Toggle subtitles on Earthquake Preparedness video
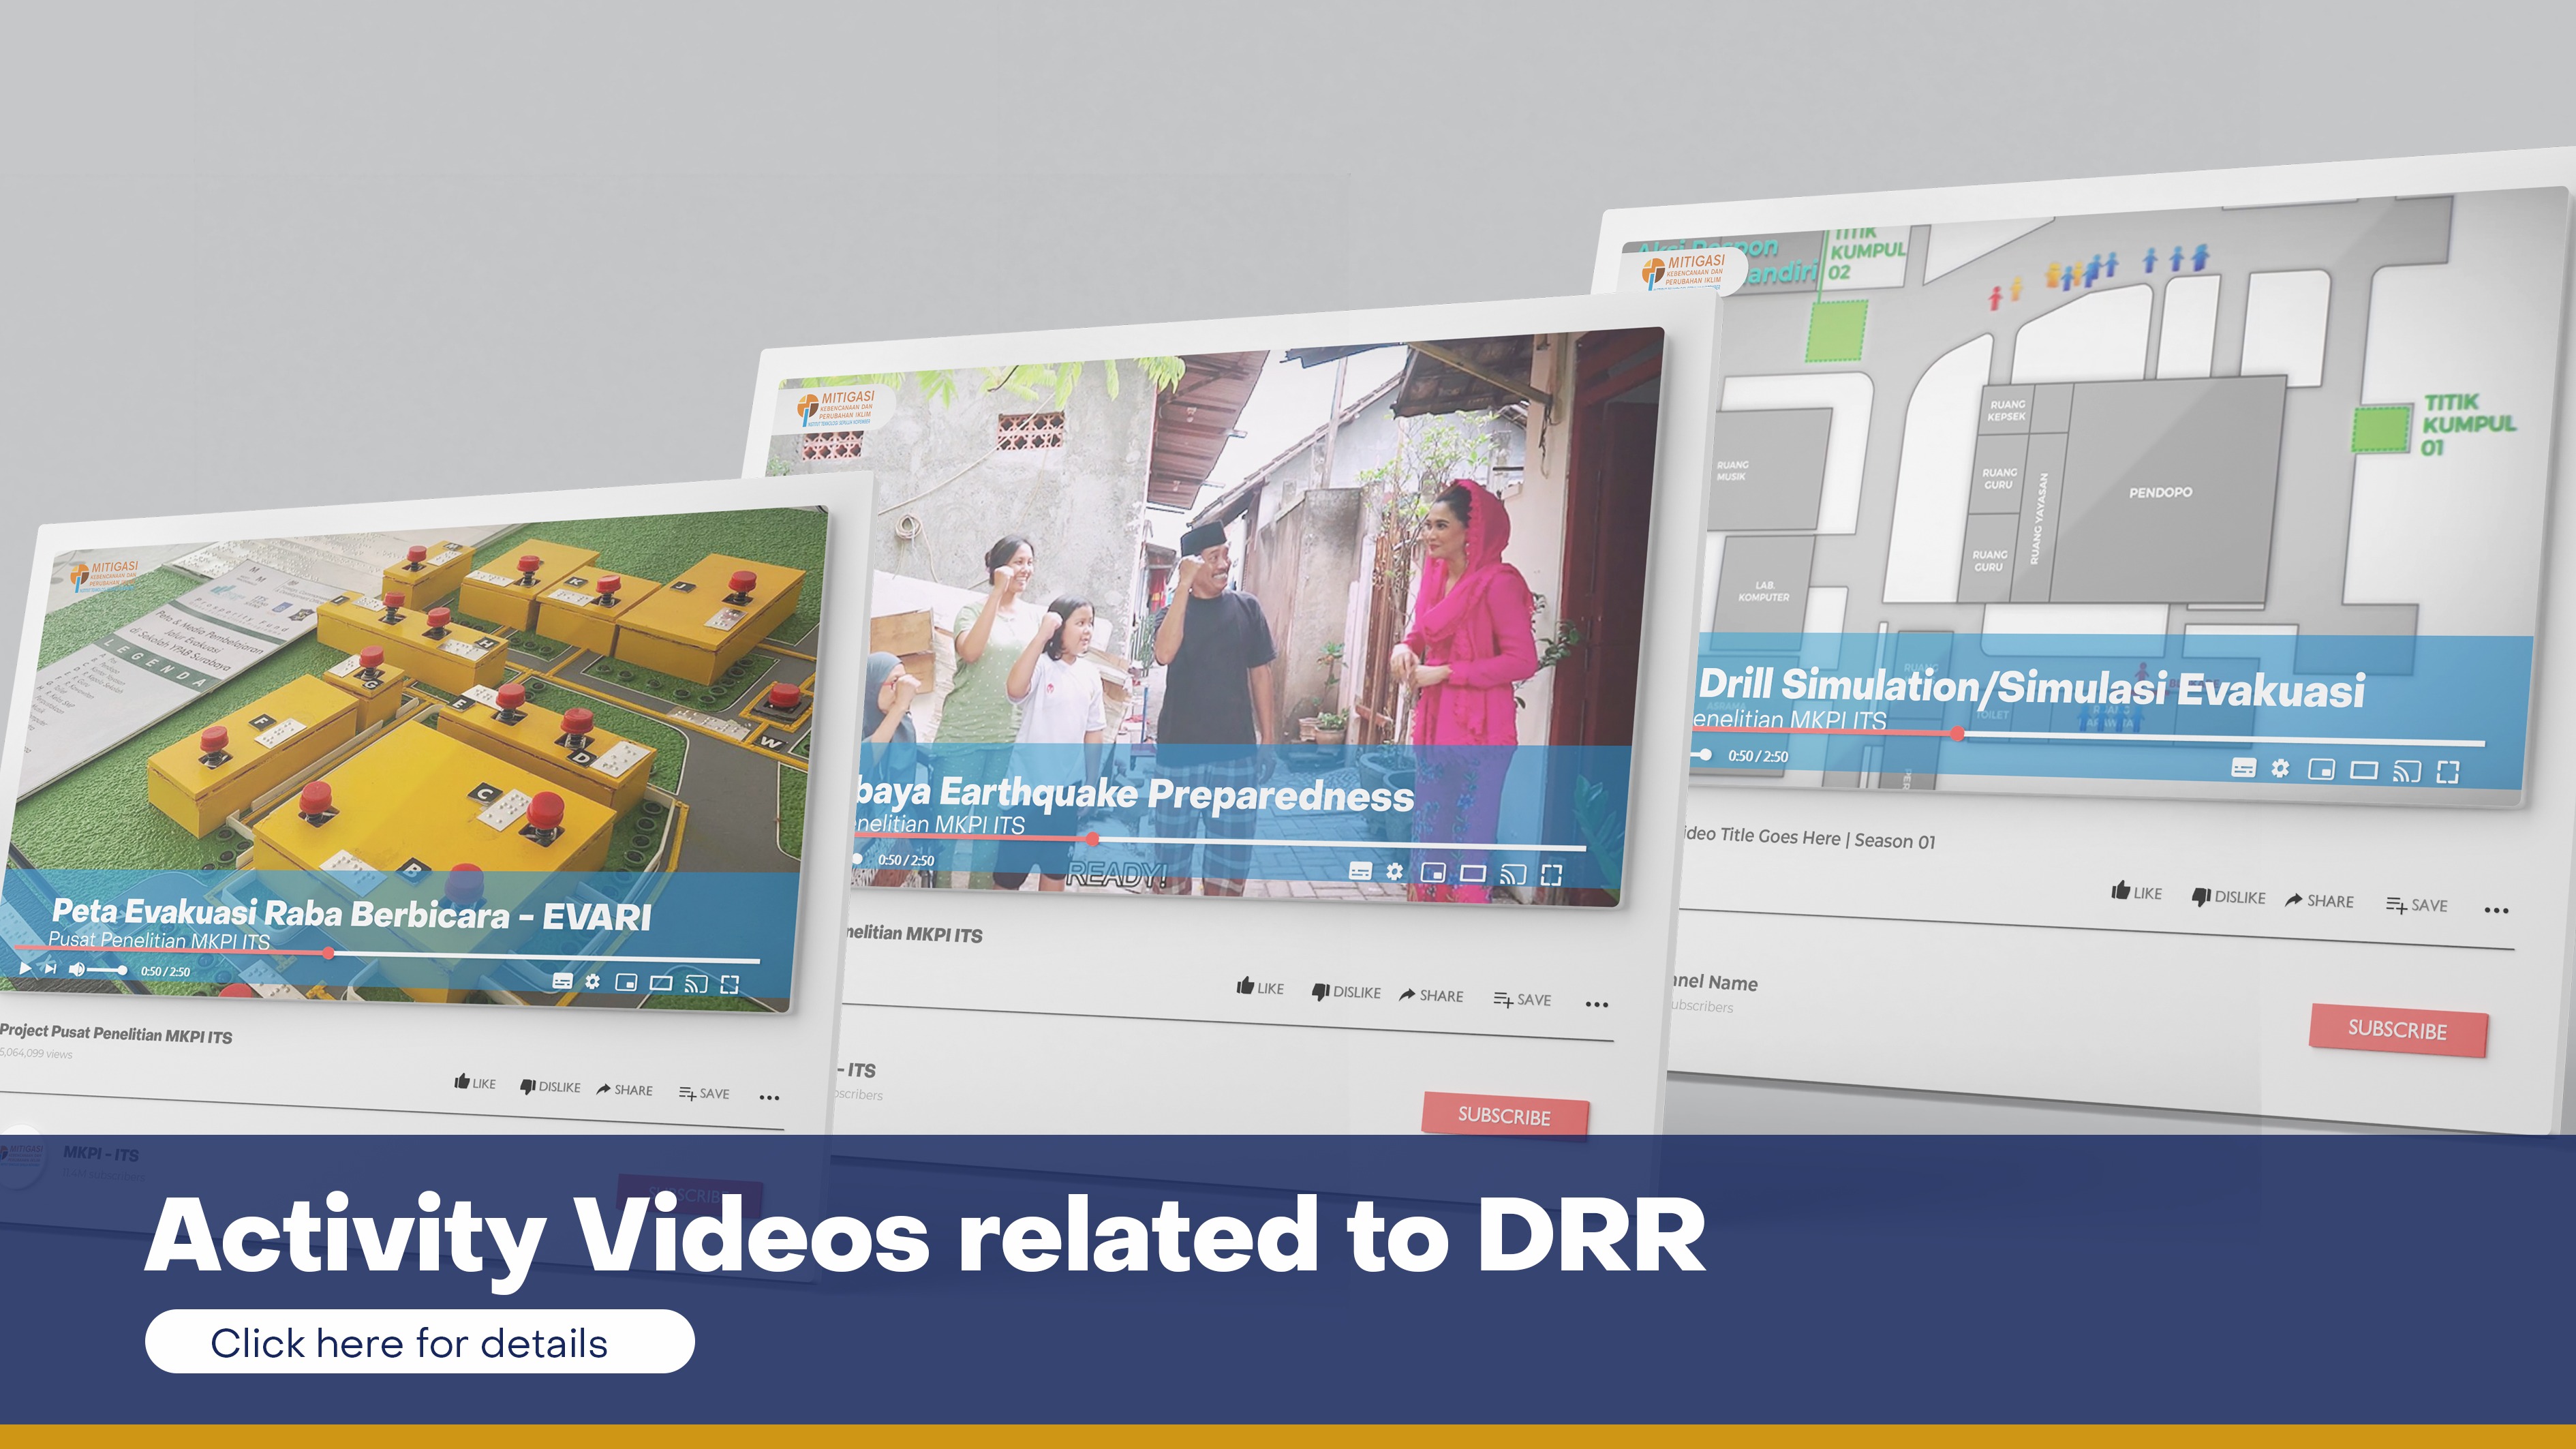The image size is (2576, 1449). pos(1360,871)
